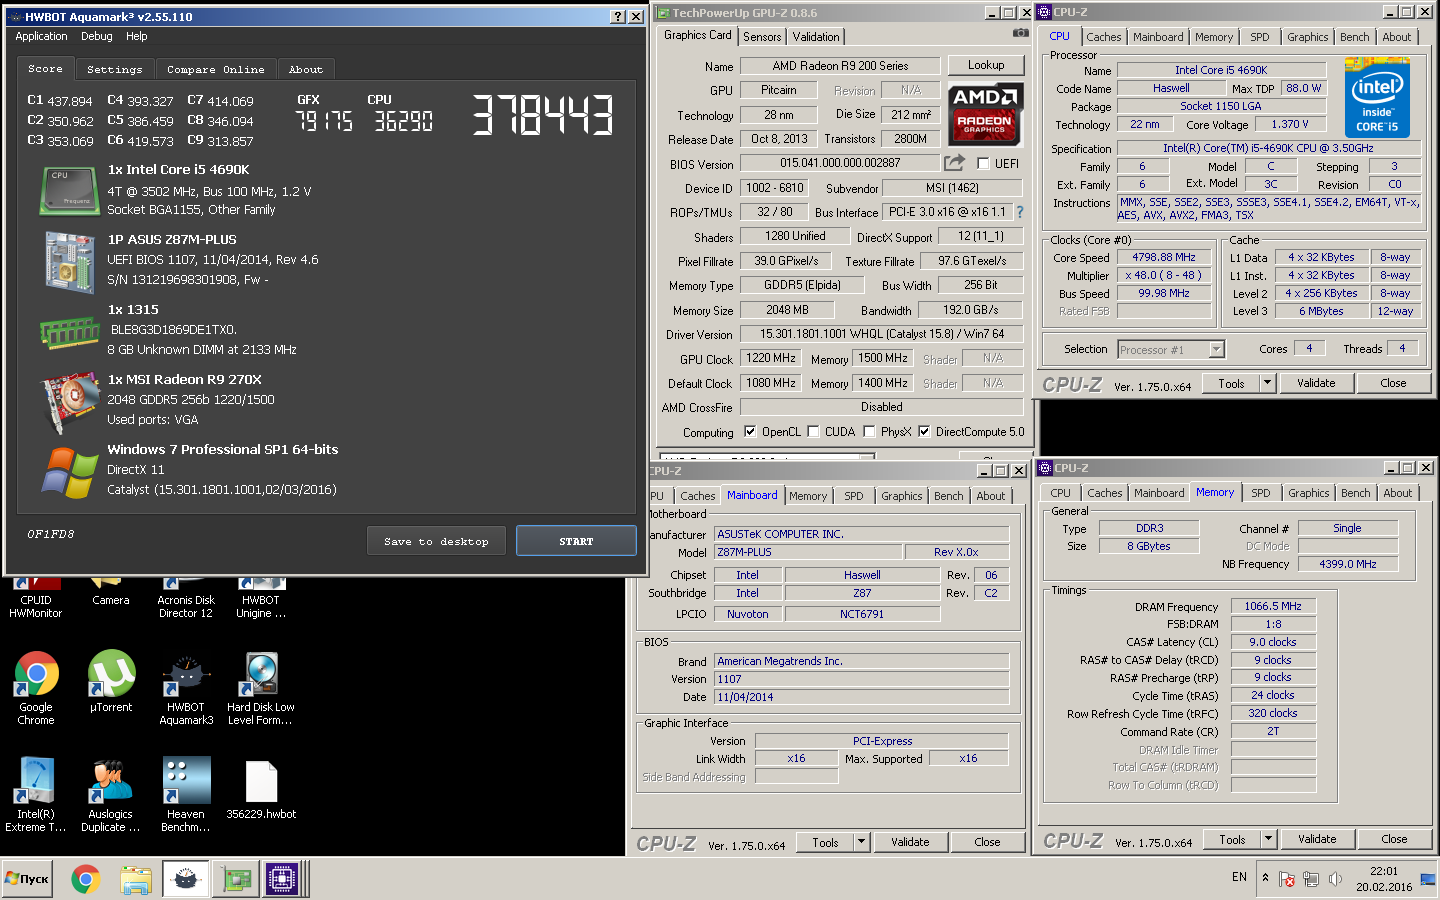The image size is (1440, 900).
Task: Toggle the CUDA checkbox
Action: (x=813, y=432)
